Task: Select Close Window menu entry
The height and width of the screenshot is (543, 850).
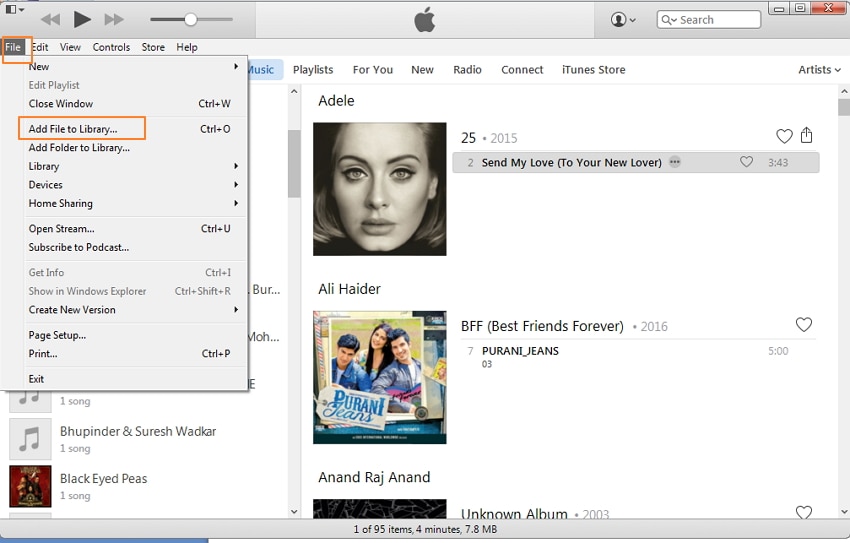Action: (x=135, y=104)
